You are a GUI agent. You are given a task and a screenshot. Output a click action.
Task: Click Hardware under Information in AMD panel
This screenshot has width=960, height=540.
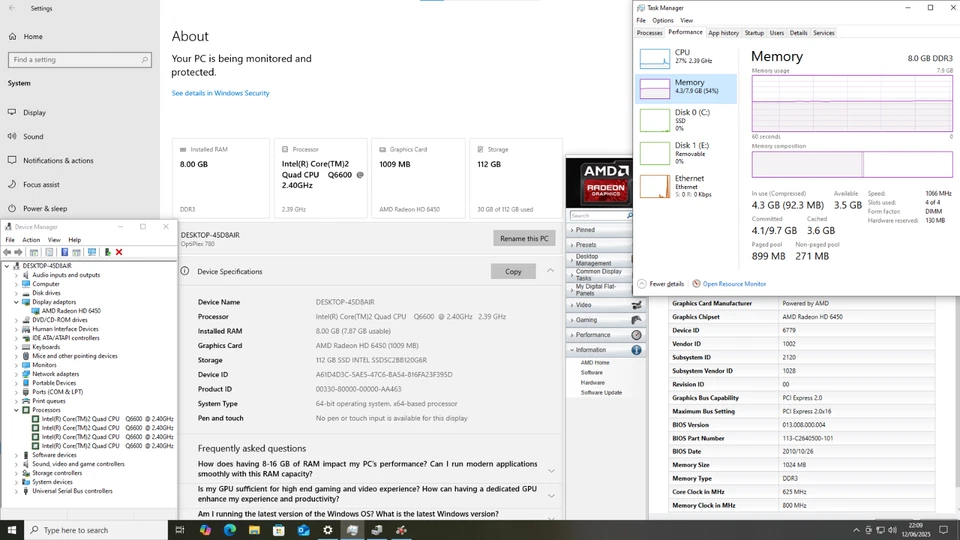pyautogui.click(x=592, y=383)
